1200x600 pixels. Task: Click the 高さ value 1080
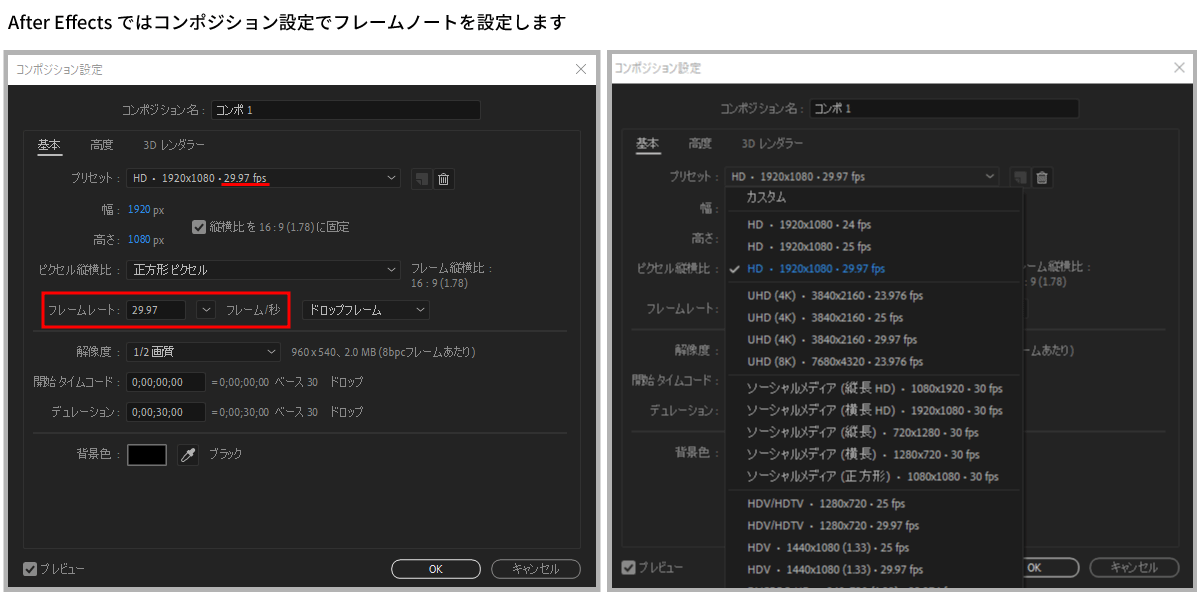(139, 240)
